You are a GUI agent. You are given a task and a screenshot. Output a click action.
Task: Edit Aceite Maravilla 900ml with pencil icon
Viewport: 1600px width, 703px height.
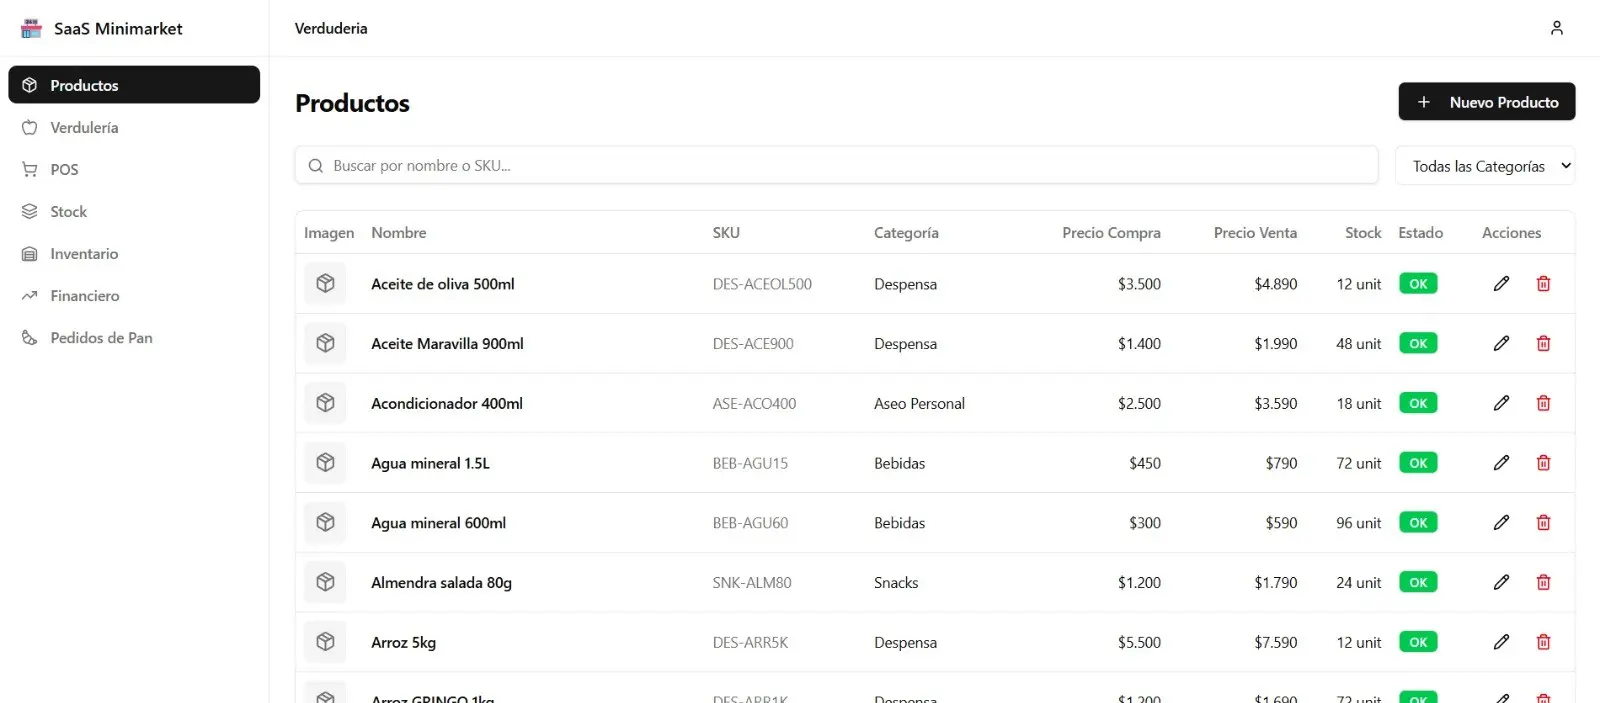[x=1501, y=343]
